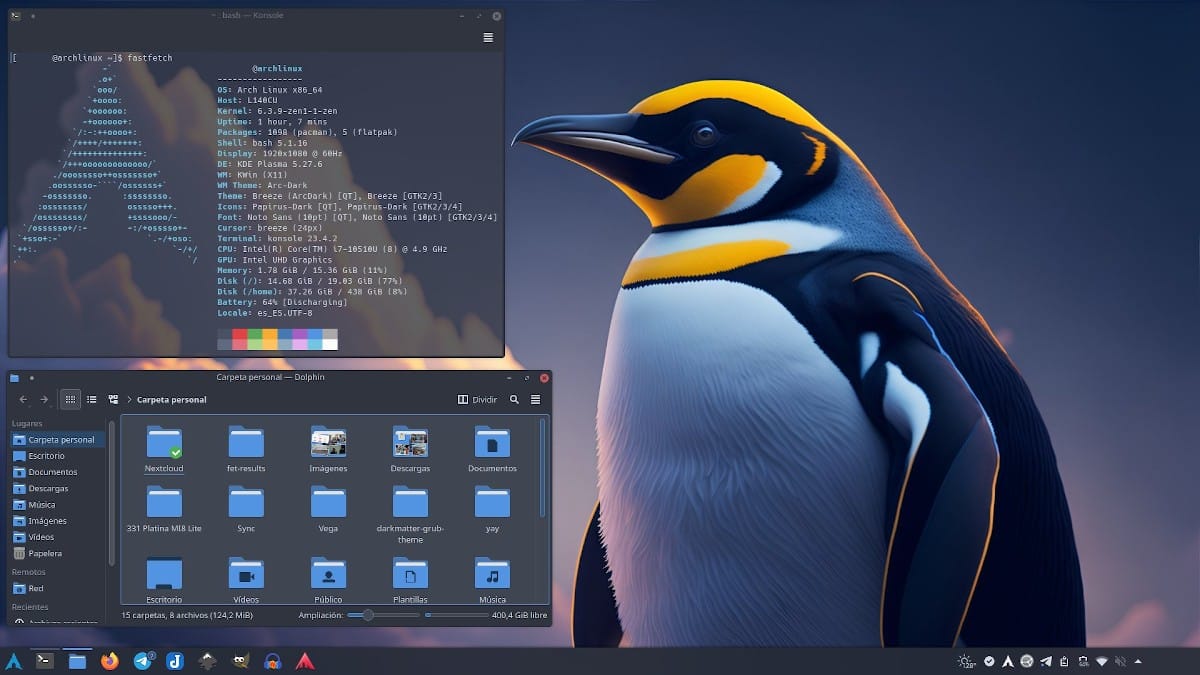Screen dimensions: 1200x675
Task: Click the breadcrumb arrow before Carpeta personal
Action: 129,399
